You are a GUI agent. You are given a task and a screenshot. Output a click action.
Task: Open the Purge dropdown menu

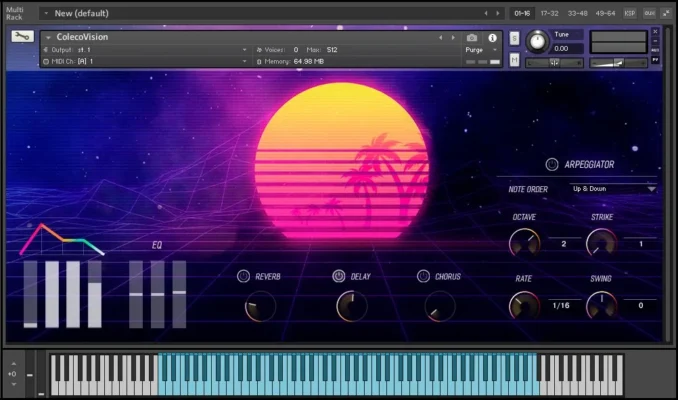pyautogui.click(x=481, y=50)
